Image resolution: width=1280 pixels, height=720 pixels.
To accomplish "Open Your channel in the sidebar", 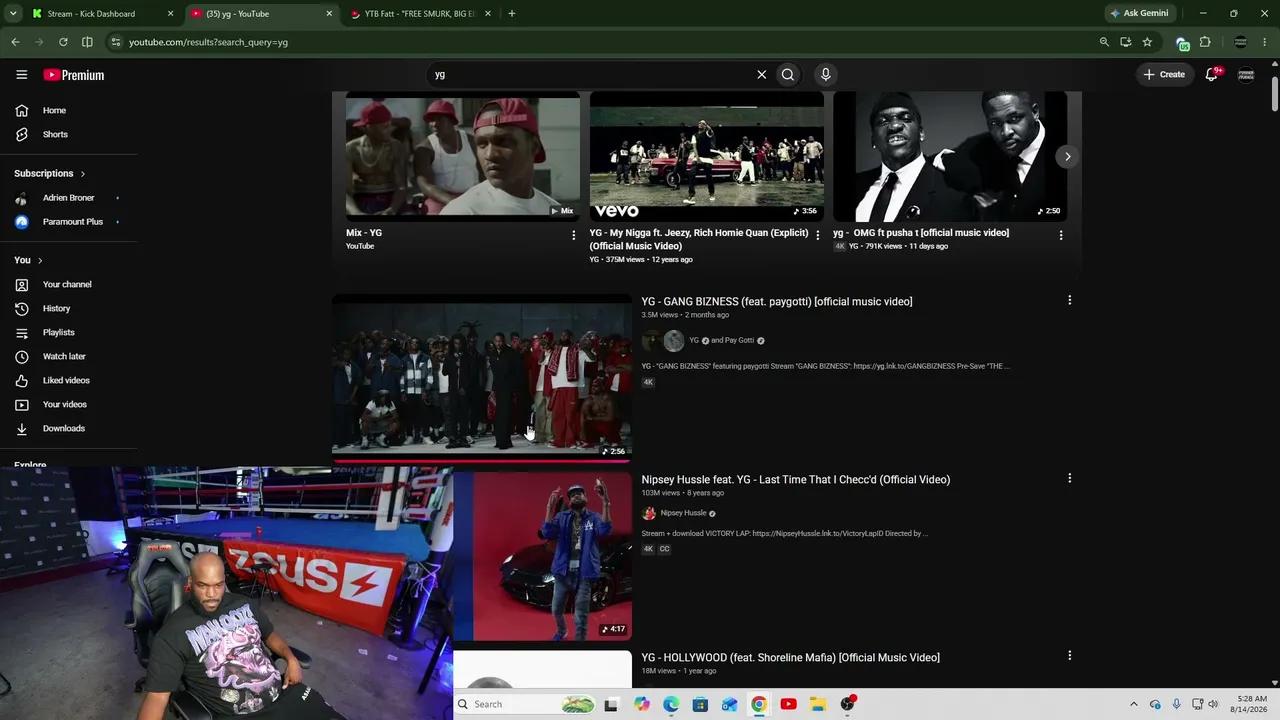I will (68, 284).
